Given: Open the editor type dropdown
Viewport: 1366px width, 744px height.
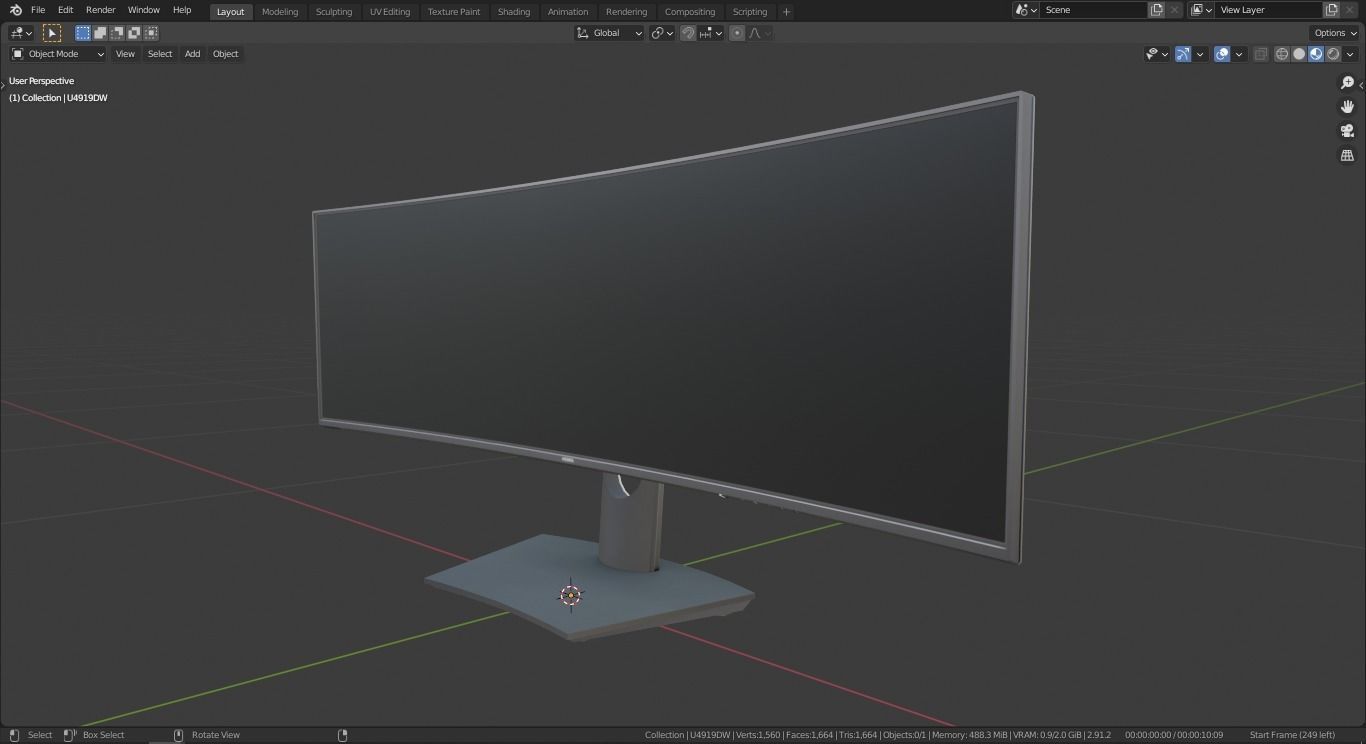Looking at the screenshot, I should (21, 33).
